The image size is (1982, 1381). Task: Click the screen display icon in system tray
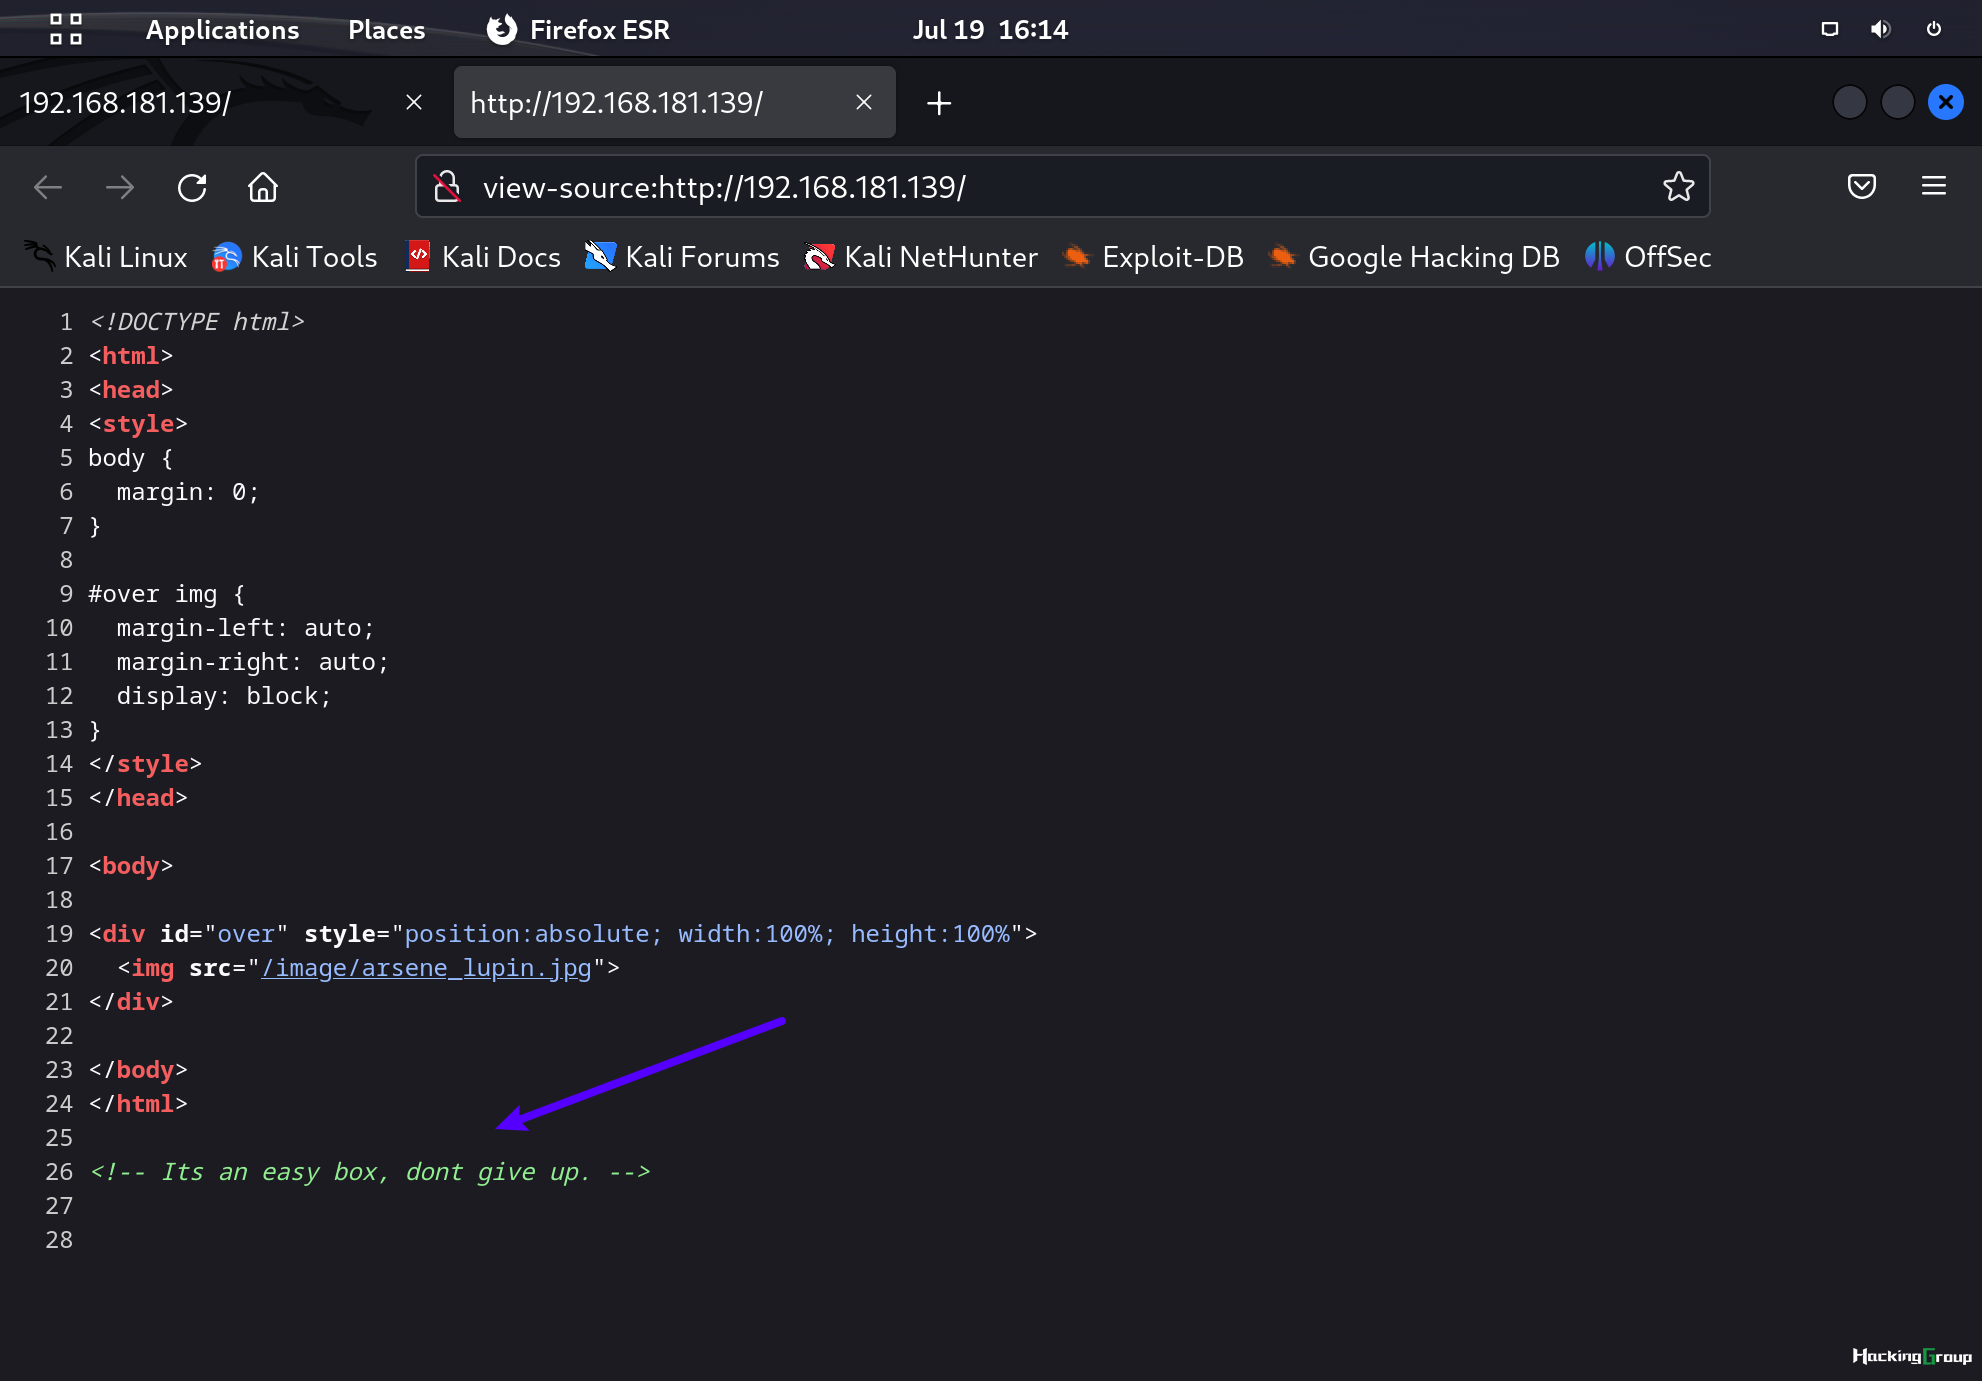point(1830,29)
